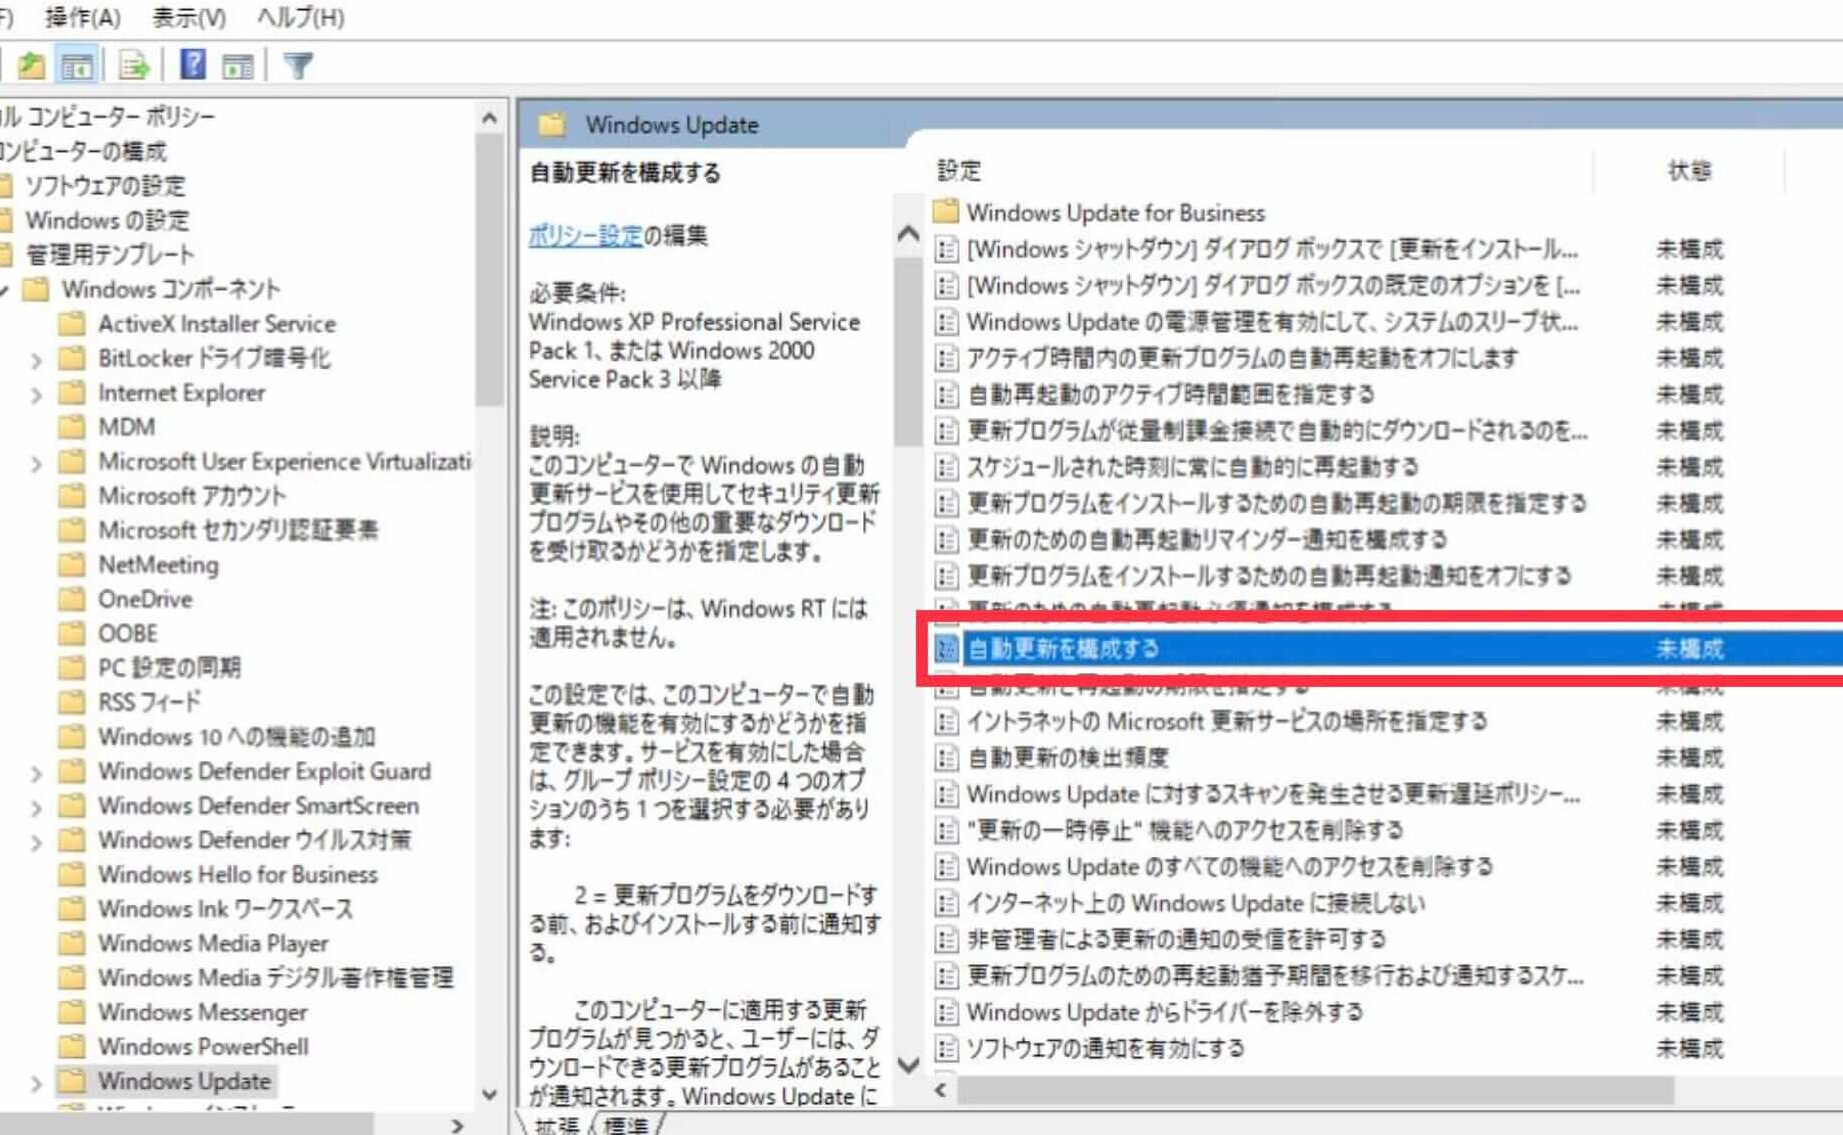Select the Windows 10 への機能の追加 tree item
The image size is (1843, 1135).
point(237,737)
